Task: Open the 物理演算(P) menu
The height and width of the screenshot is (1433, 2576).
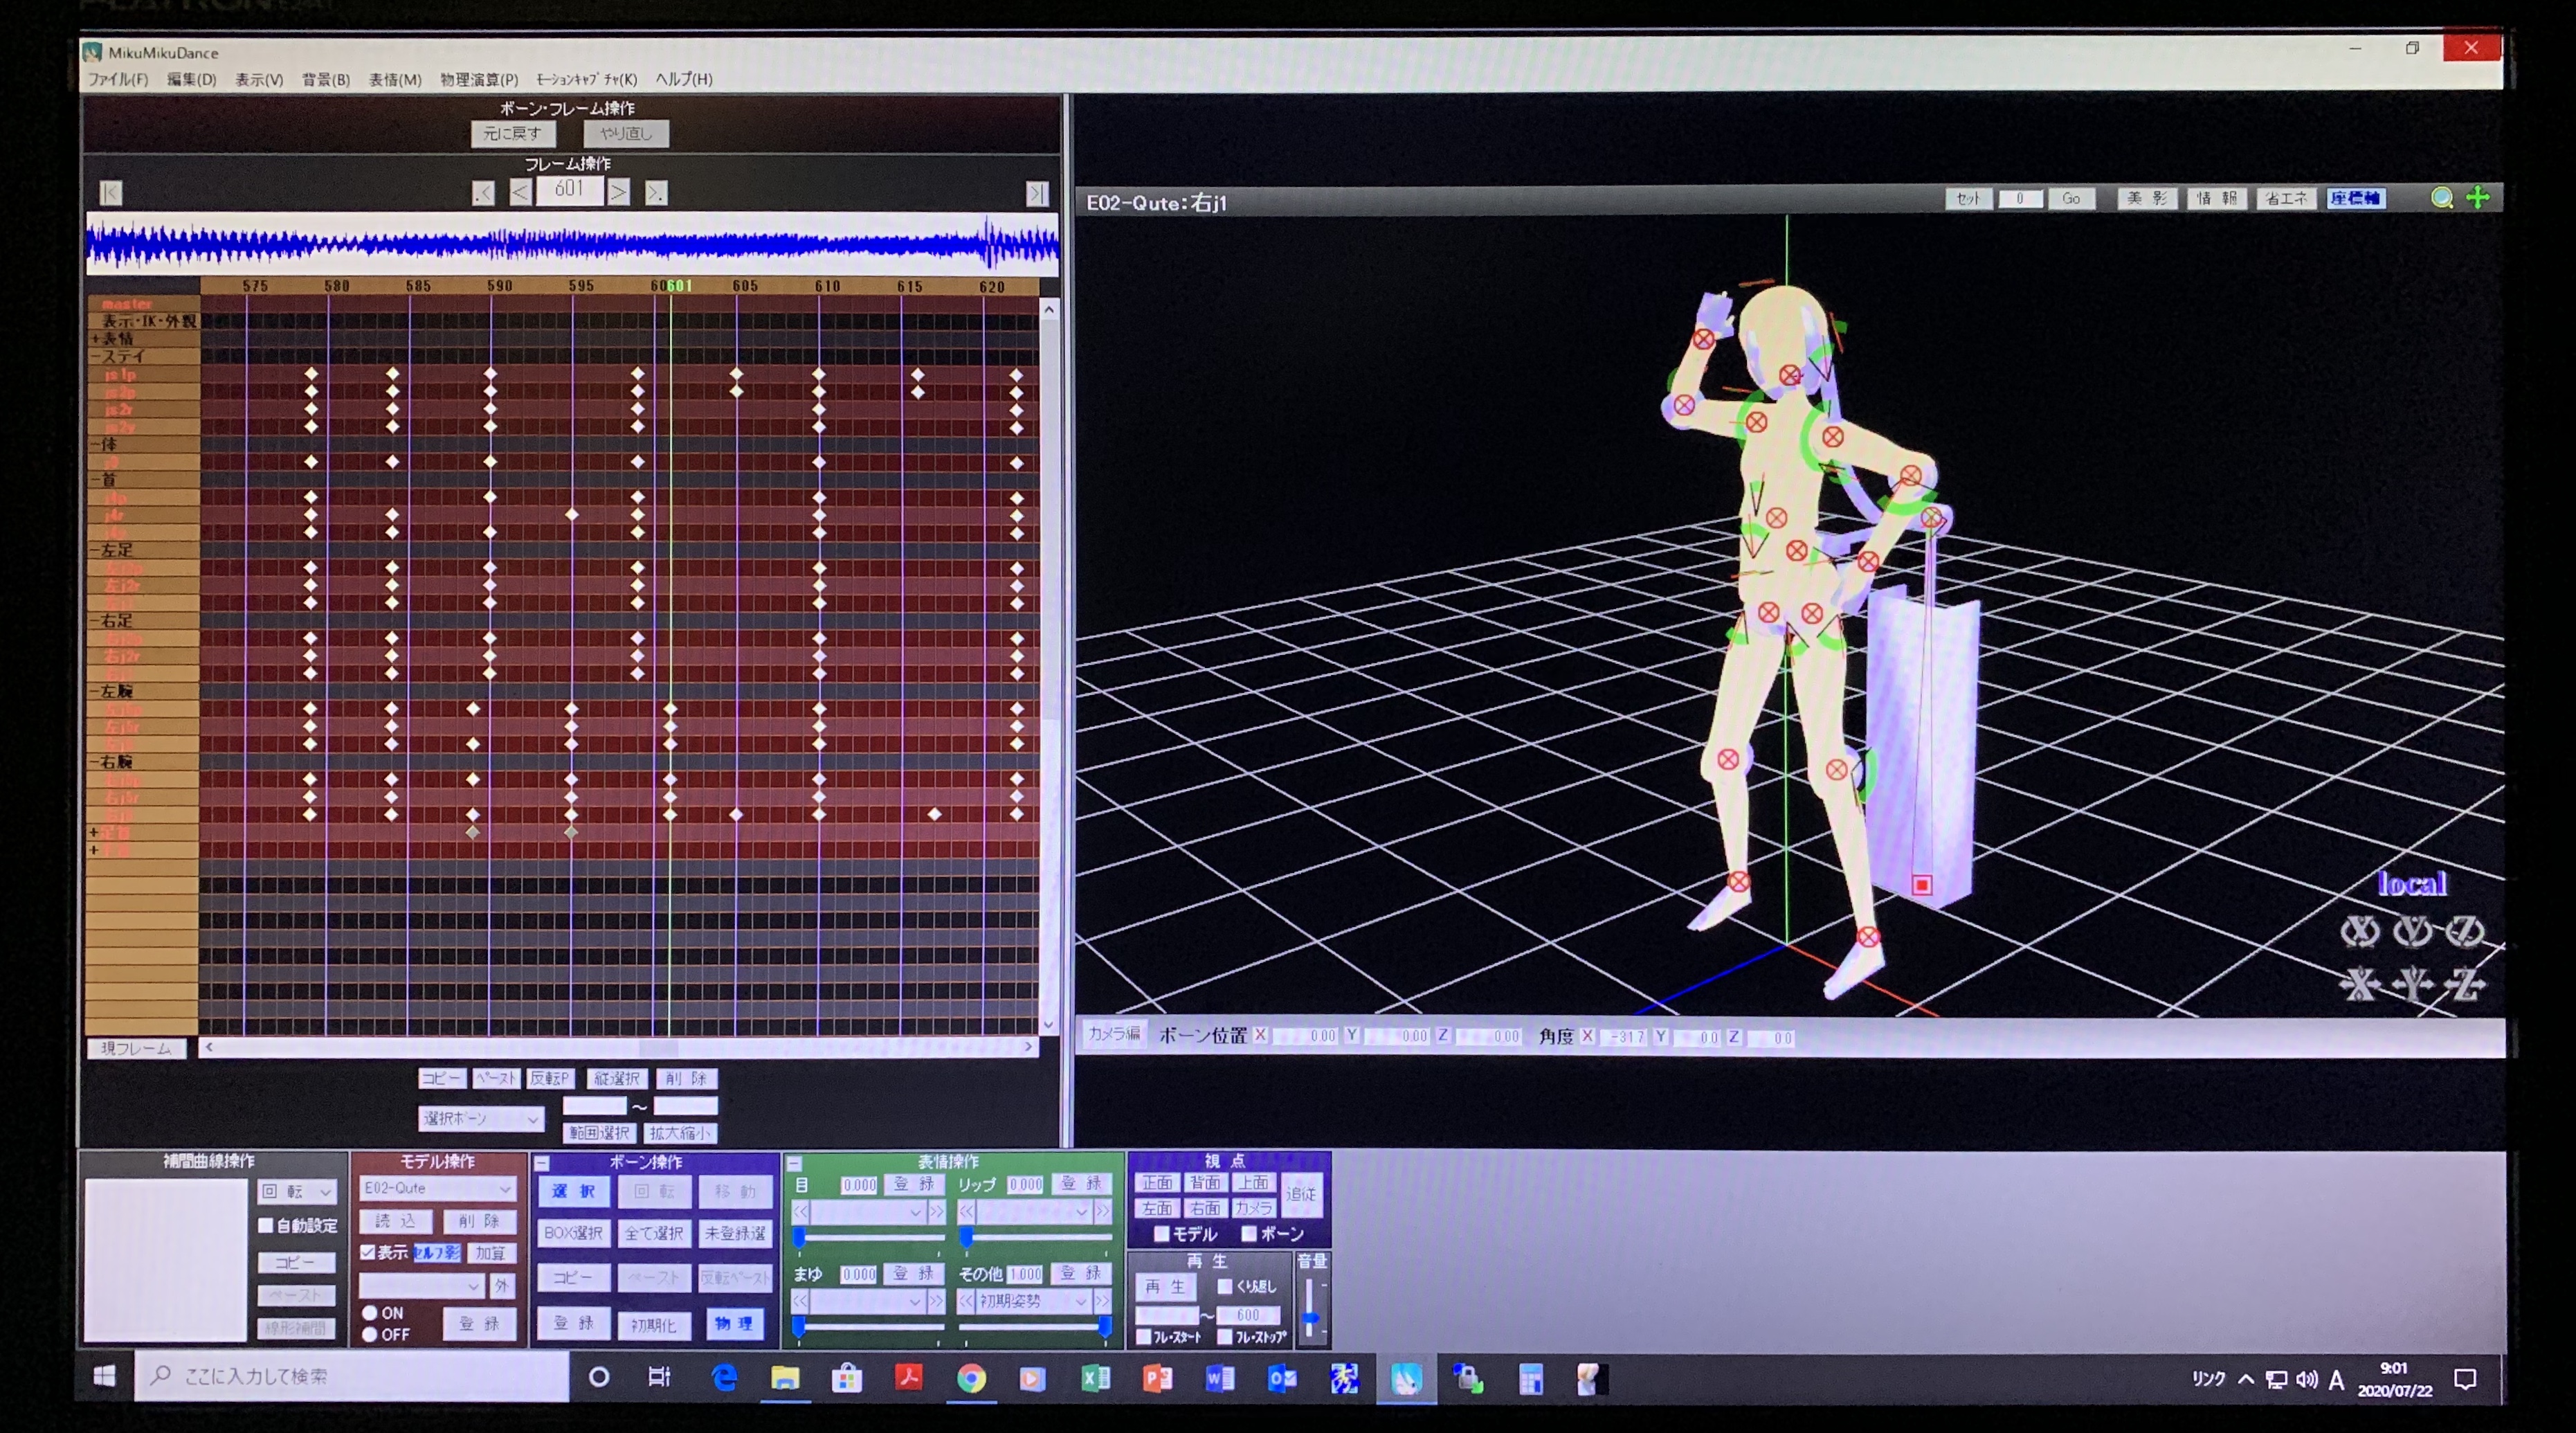Action: point(479,79)
